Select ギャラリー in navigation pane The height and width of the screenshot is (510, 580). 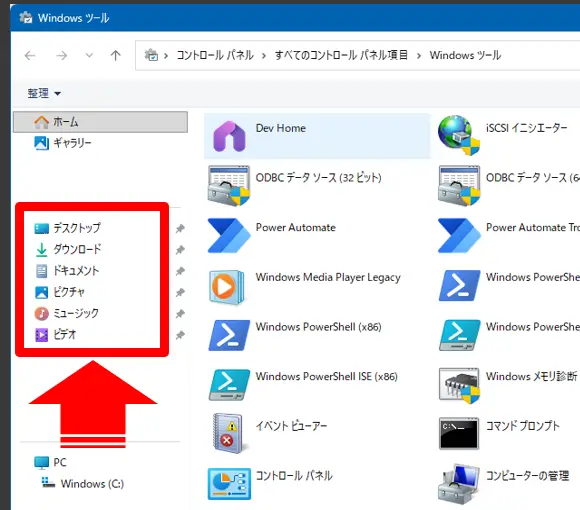[63, 143]
